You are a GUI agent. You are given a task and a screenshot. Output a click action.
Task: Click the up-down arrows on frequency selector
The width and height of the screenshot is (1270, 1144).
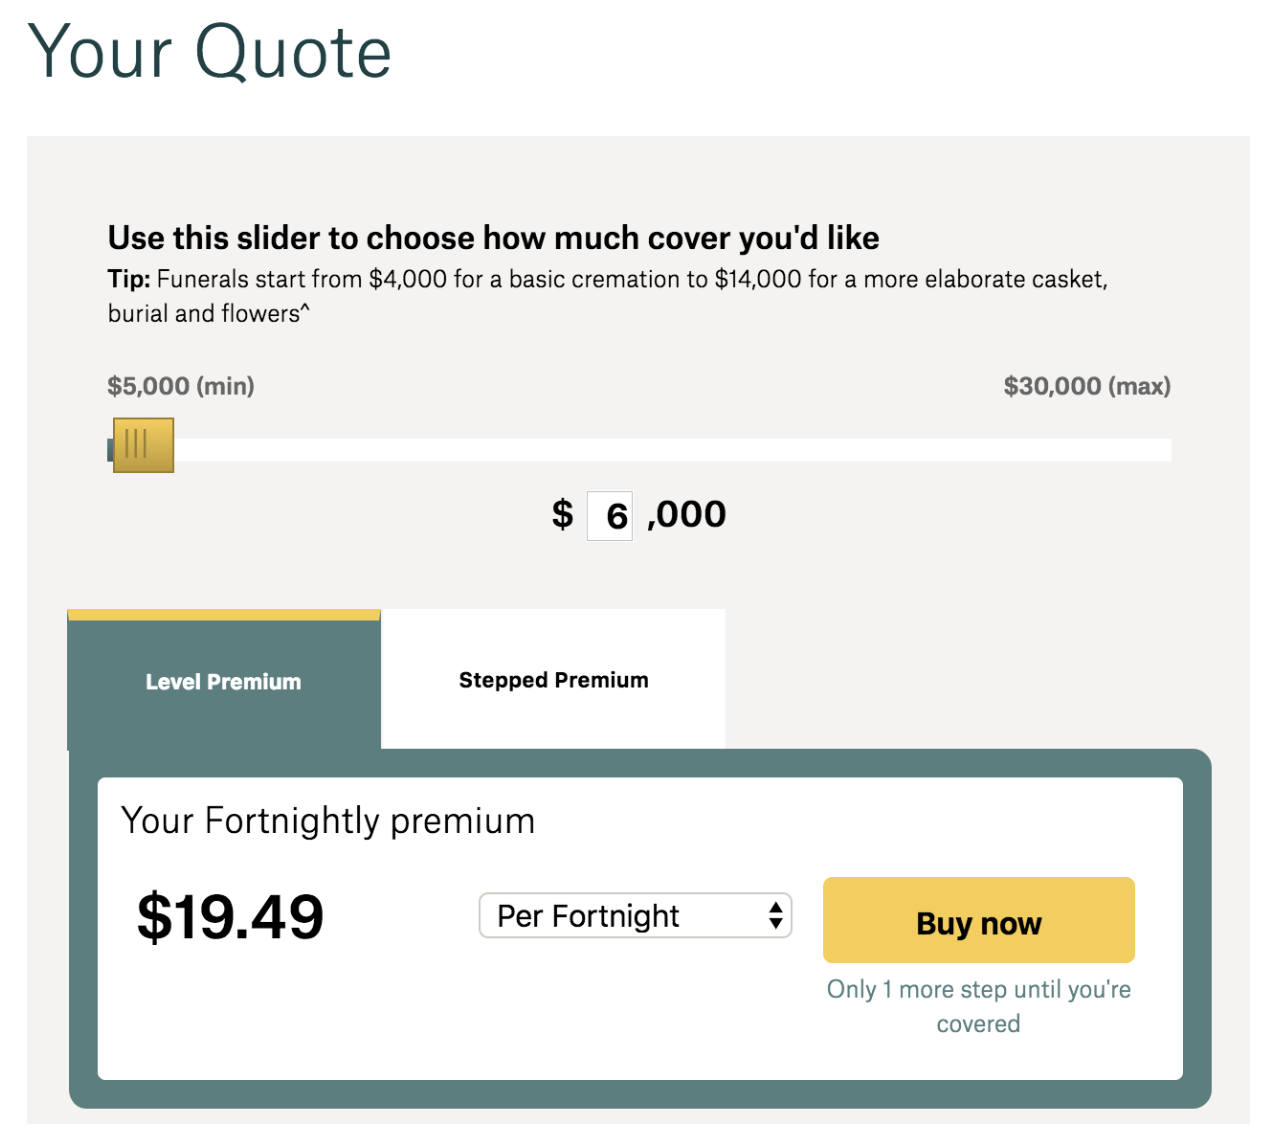pos(775,916)
